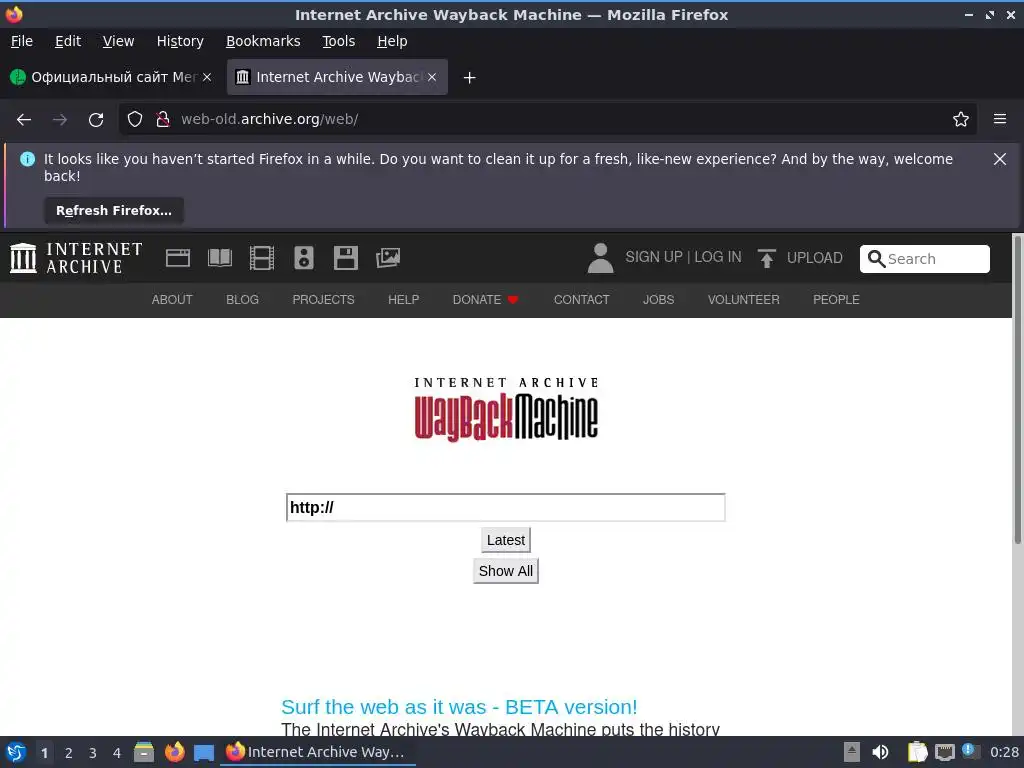Open the Internet Archive texts book icon
Screen dimensions: 1024x768
tap(219, 258)
